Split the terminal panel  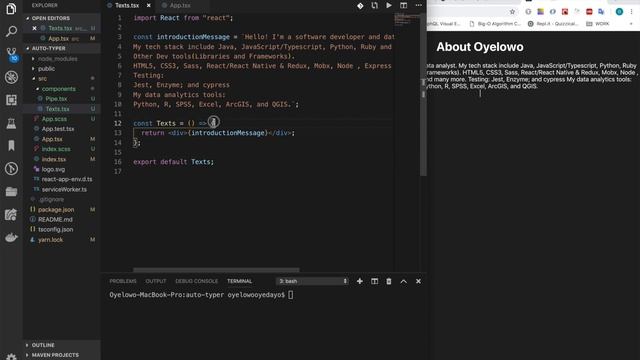374,281
